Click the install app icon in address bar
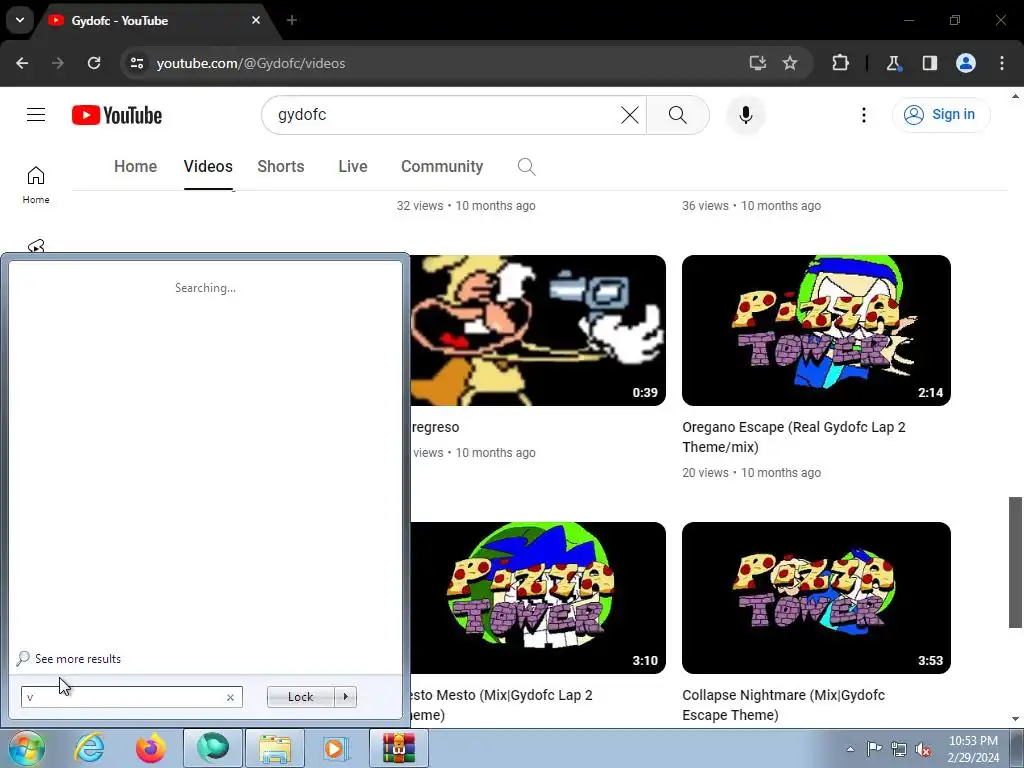 click(758, 63)
